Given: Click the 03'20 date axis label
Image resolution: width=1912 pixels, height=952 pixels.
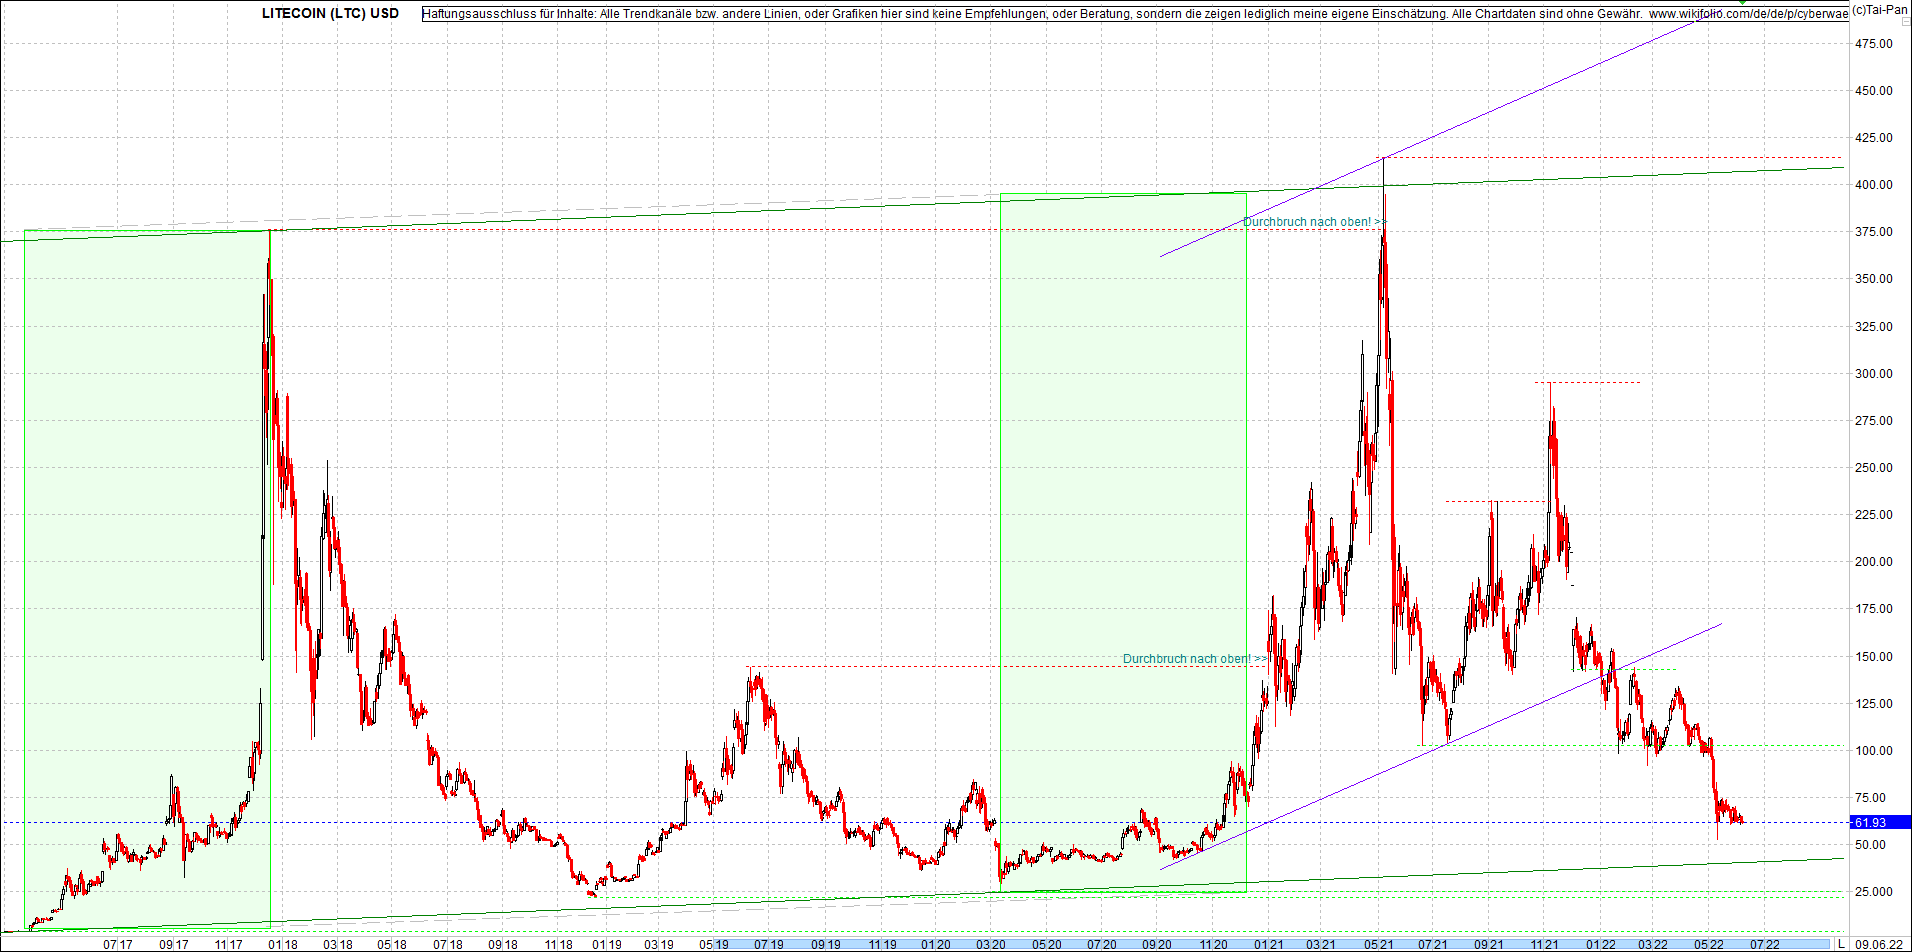Looking at the screenshot, I should 991,945.
